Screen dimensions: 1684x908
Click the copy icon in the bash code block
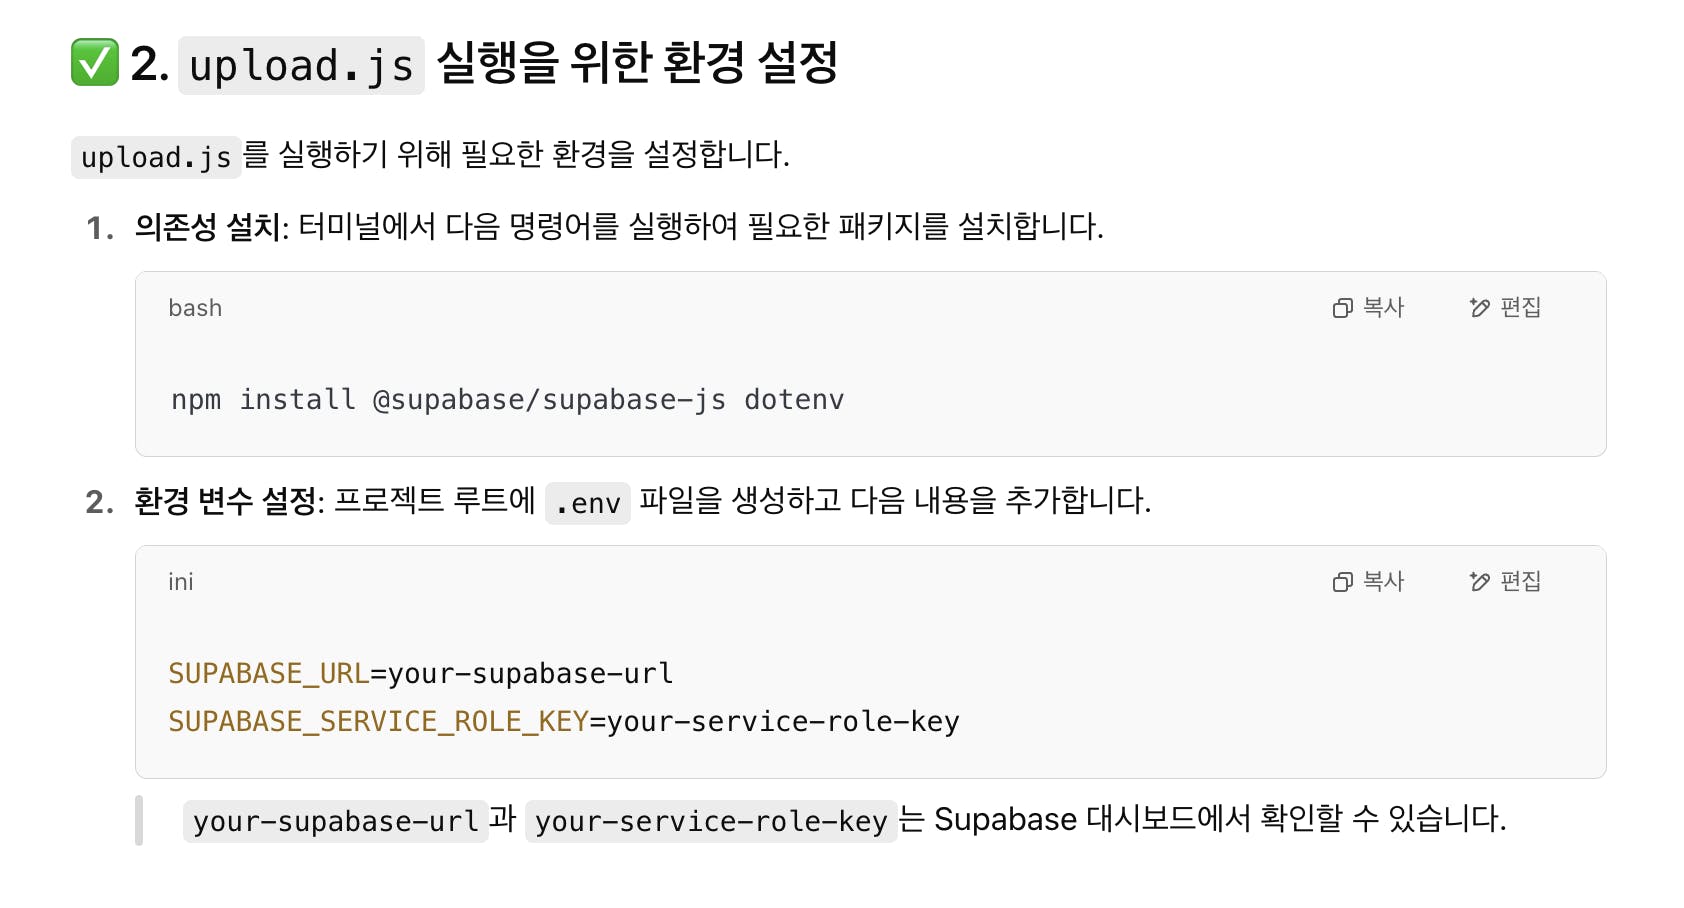coord(1342,308)
